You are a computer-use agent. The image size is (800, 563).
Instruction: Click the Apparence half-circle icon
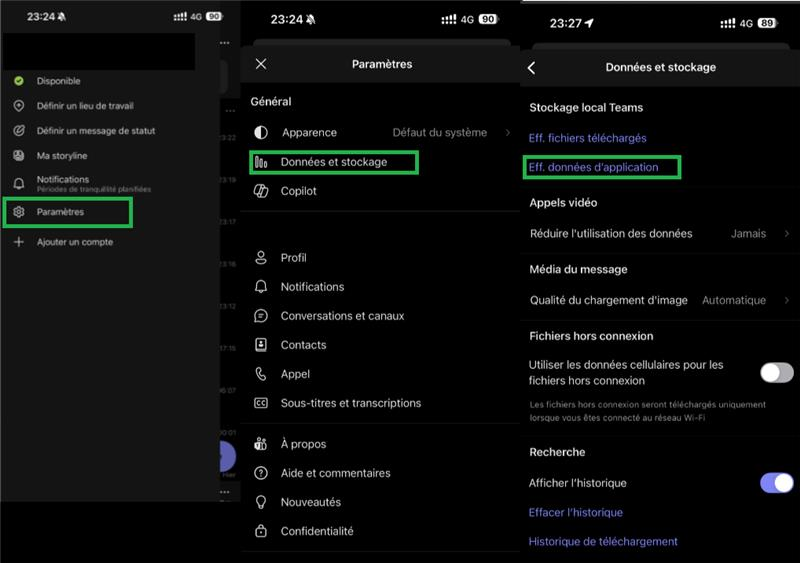(261, 133)
